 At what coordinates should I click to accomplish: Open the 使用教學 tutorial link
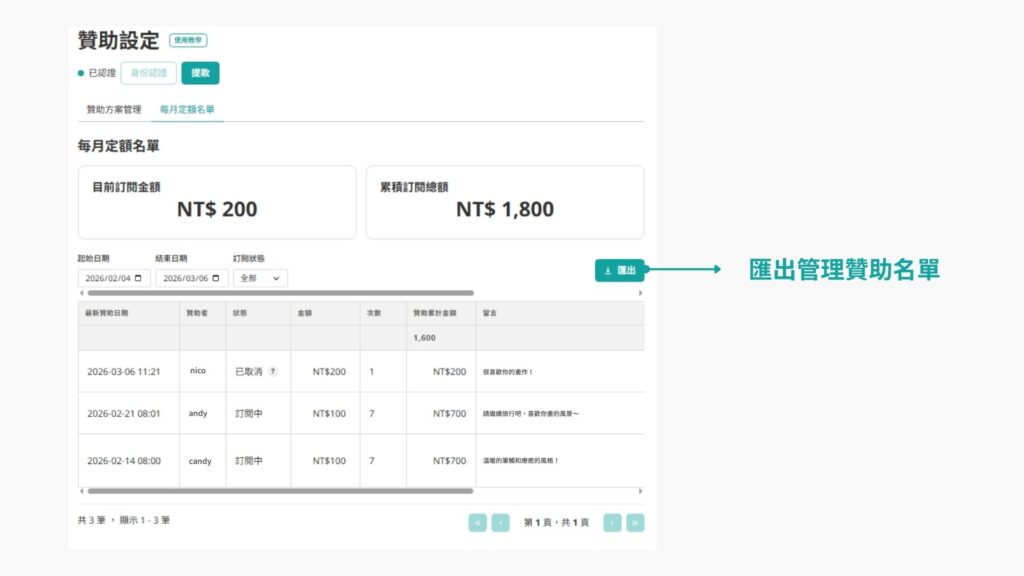[188, 41]
